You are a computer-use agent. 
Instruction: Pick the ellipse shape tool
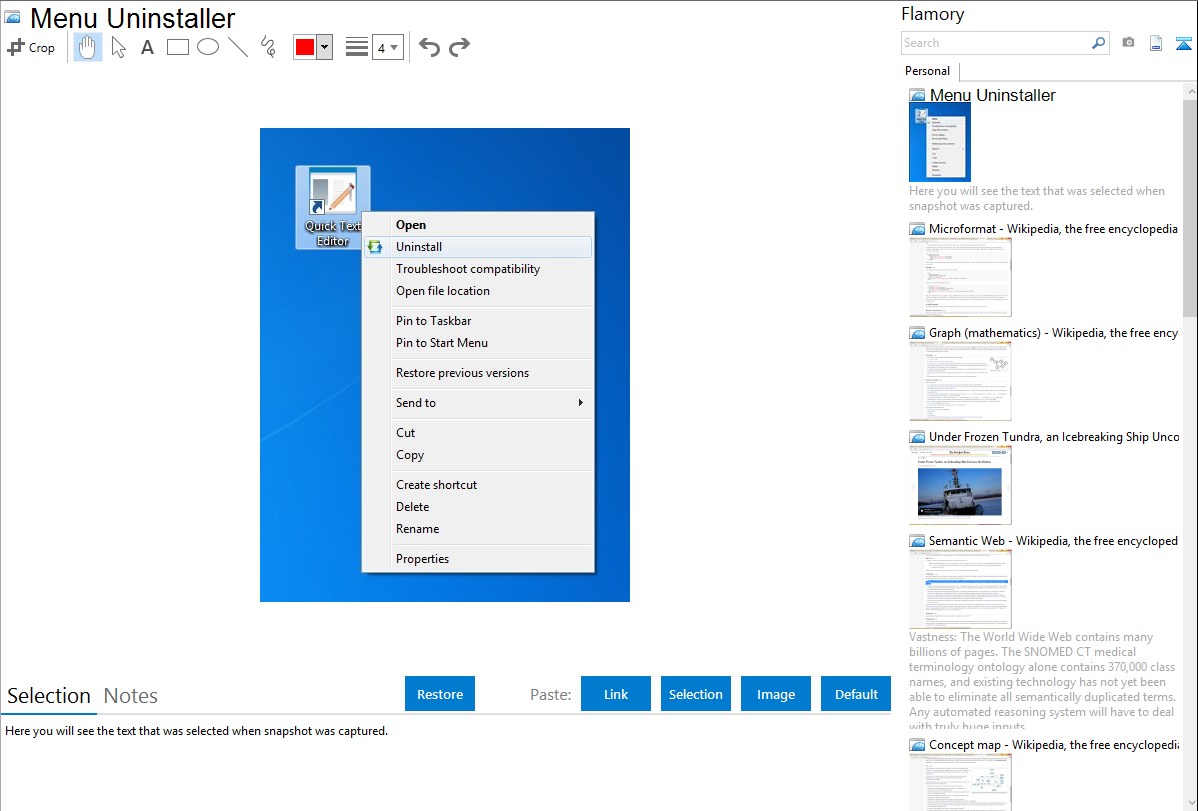click(x=208, y=47)
